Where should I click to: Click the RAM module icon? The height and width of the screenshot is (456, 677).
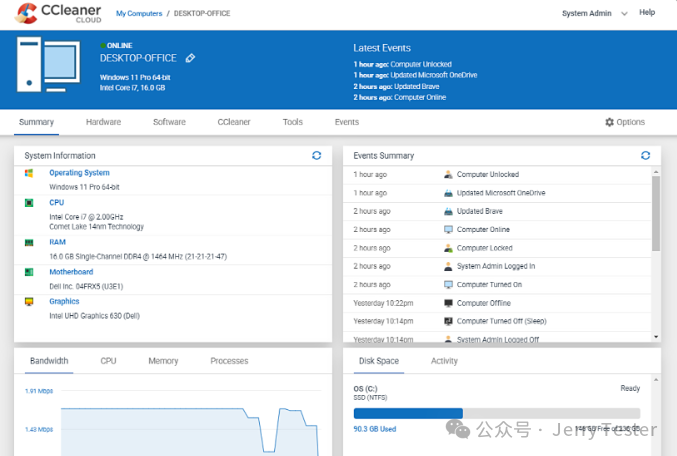tap(29, 243)
